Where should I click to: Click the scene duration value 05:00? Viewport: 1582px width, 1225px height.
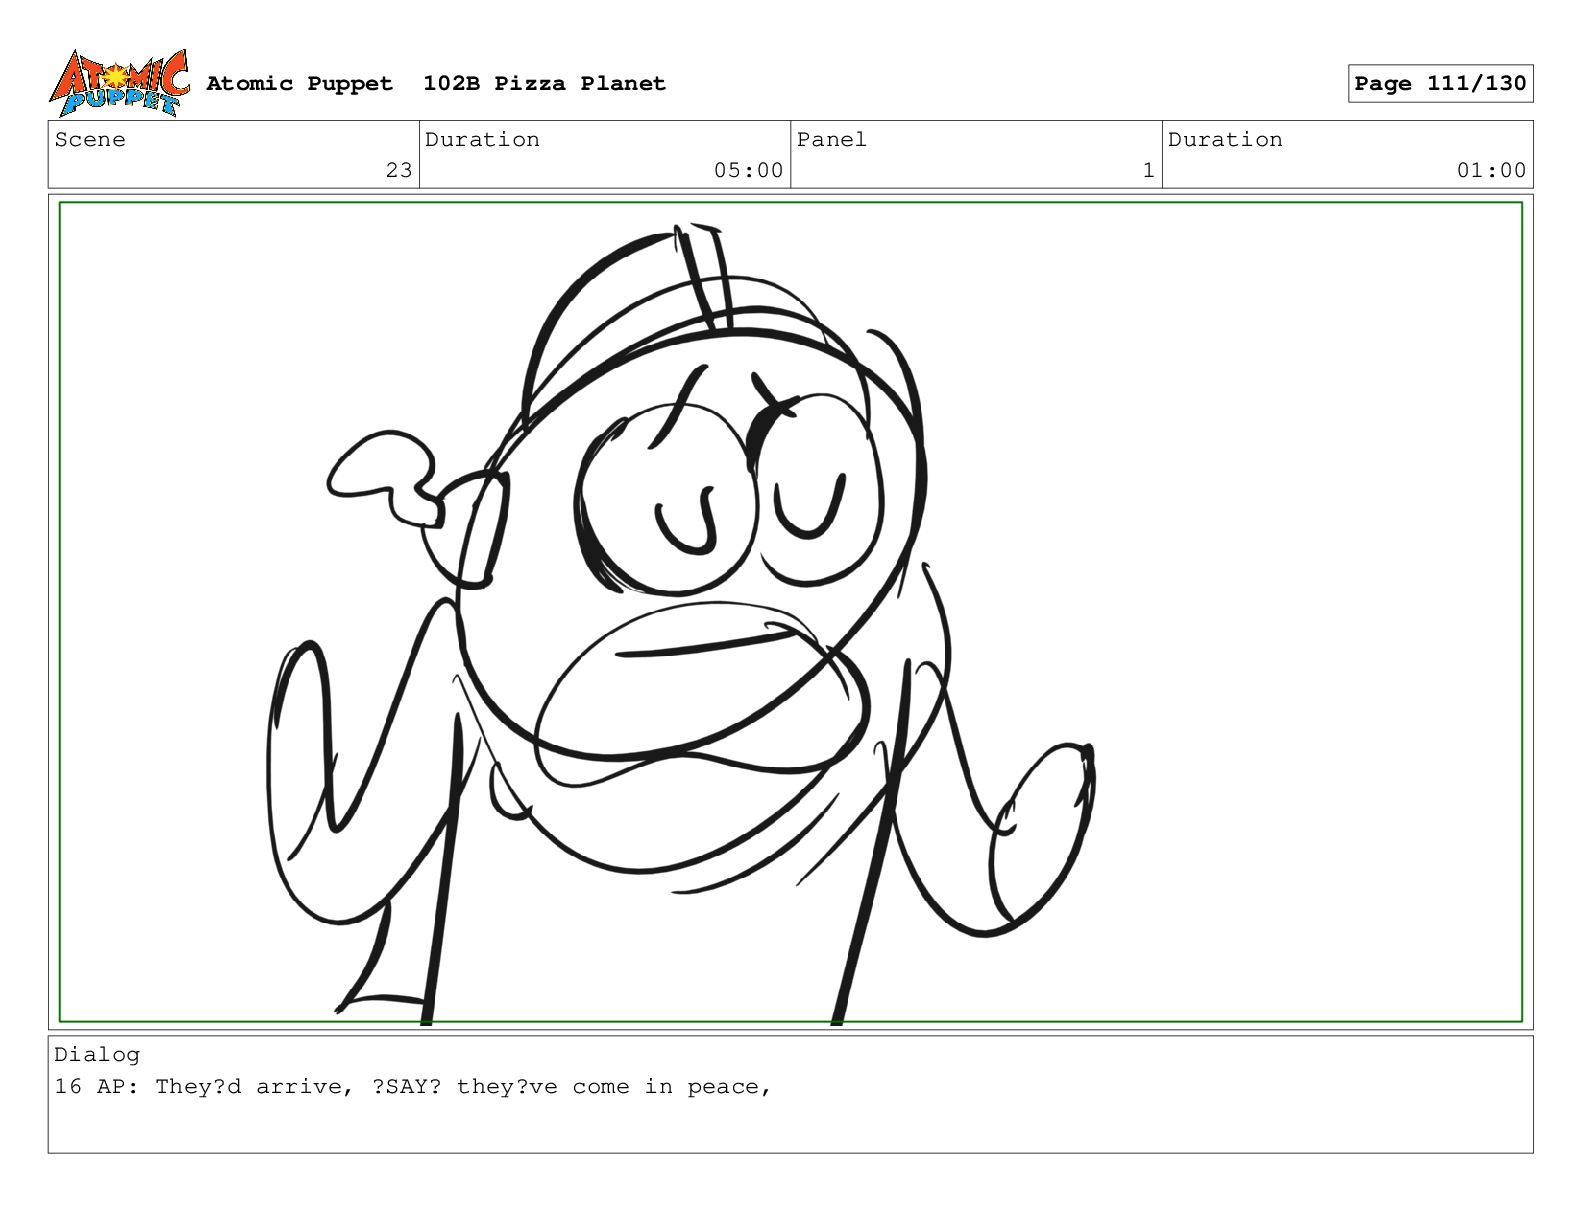point(748,170)
